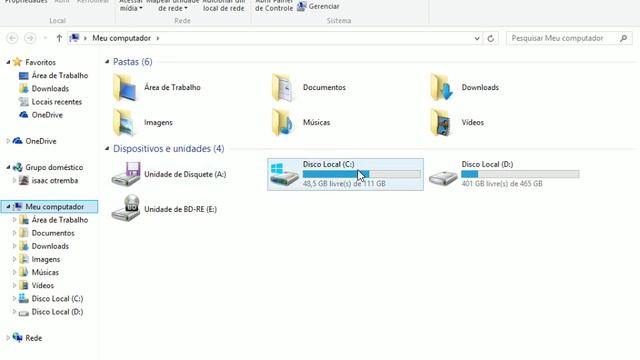Image resolution: width=640 pixels, height=360 pixels.
Task: Refresh the Meu computador view
Action: tap(491, 38)
